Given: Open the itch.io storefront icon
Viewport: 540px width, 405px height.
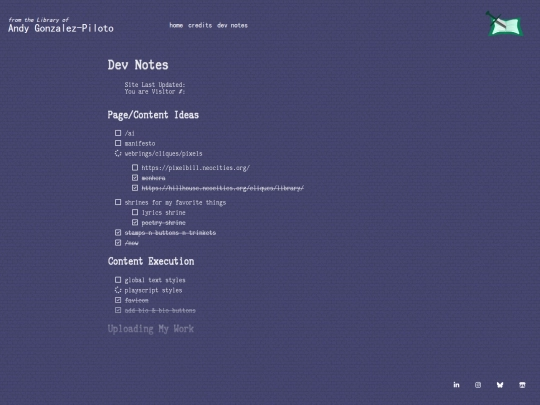Looking at the screenshot, I should click(x=522, y=385).
